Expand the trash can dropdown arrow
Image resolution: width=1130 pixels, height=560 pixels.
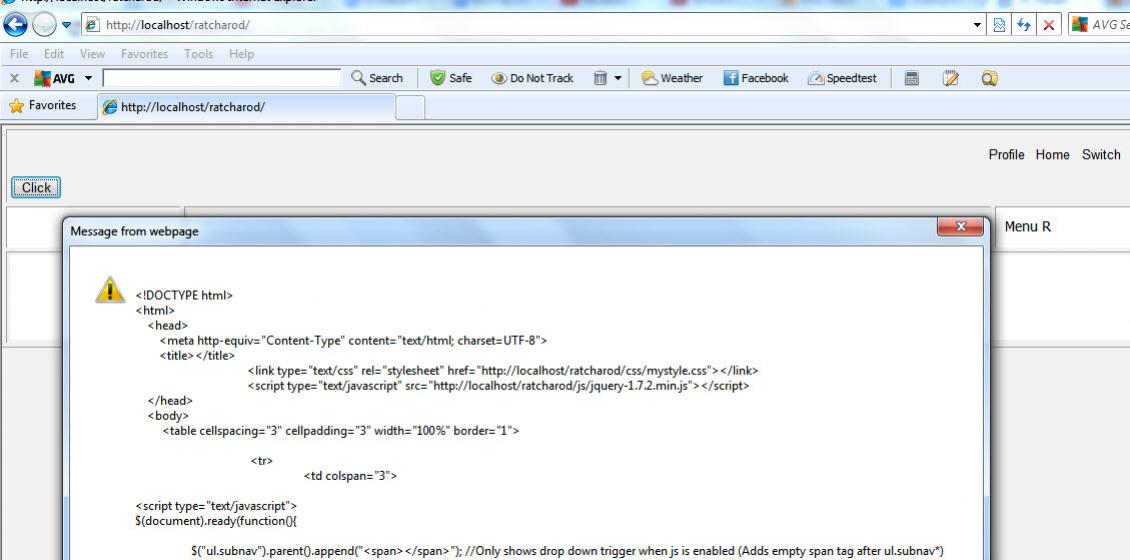[618, 78]
